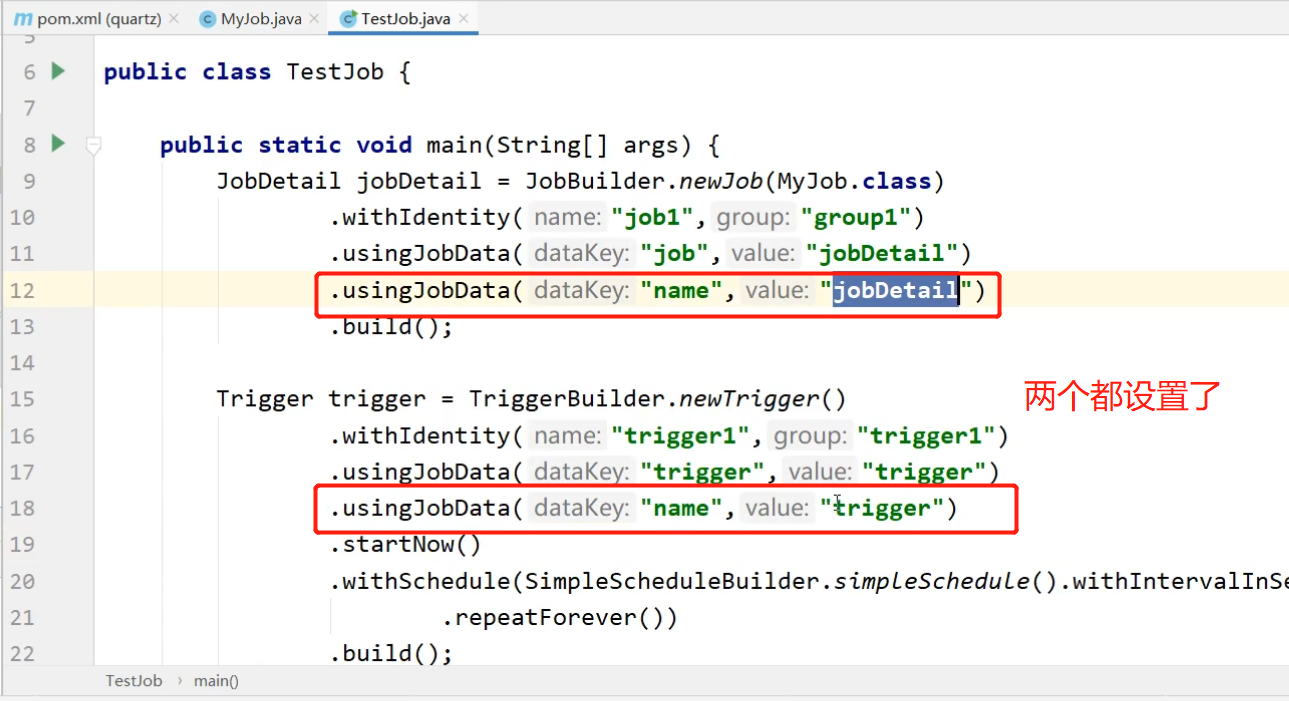The width and height of the screenshot is (1289, 701).
Task: Click the "value:" inlay hint on line 11
Action: (765, 253)
